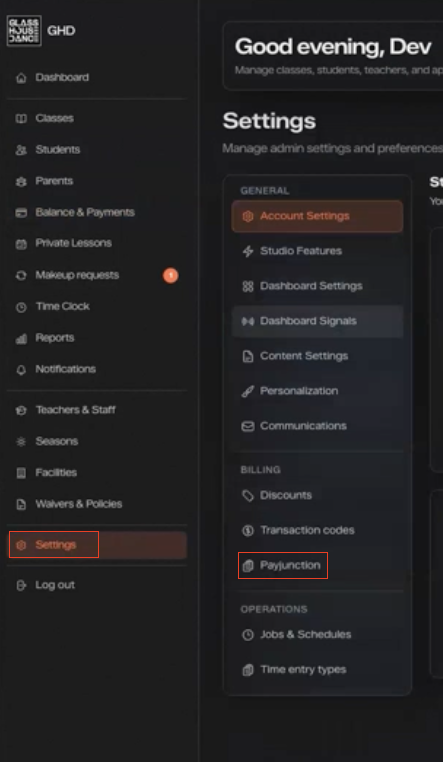443x762 pixels.
Task: Click the Classes book icon
Action: pyautogui.click(x=21, y=119)
